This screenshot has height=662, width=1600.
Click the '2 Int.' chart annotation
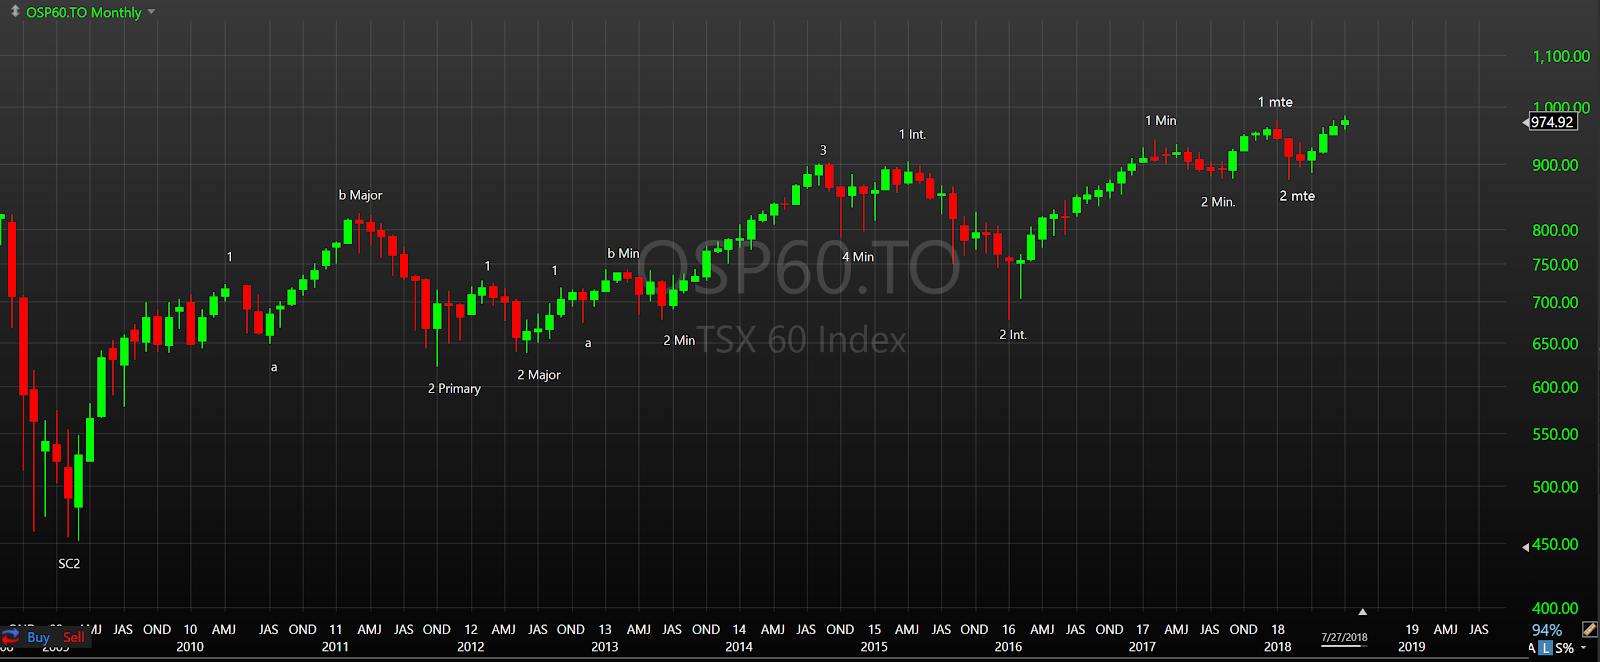point(1013,335)
